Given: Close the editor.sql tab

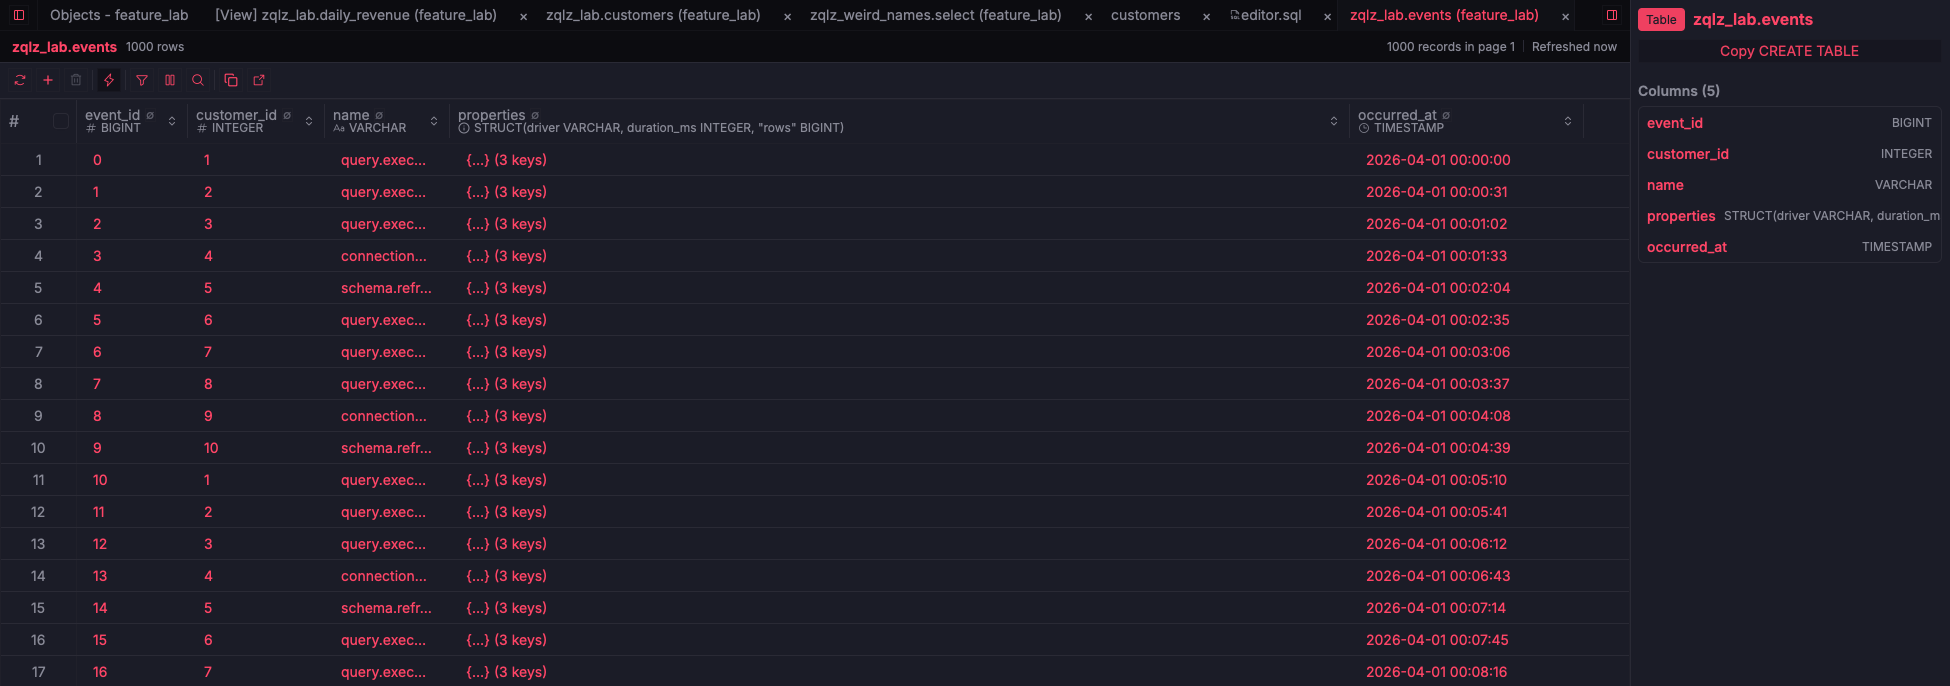Looking at the screenshot, I should [1327, 16].
